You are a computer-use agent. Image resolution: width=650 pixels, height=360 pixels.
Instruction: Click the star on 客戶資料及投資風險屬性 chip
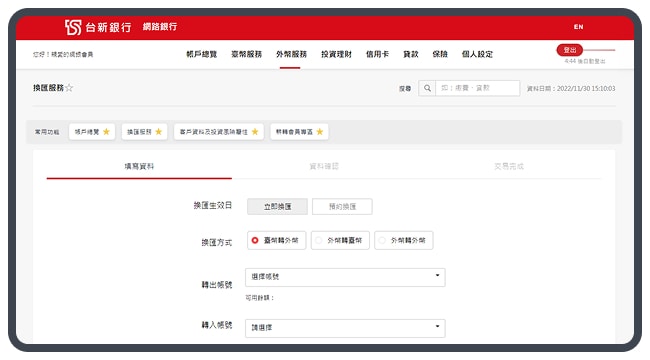tap(255, 132)
